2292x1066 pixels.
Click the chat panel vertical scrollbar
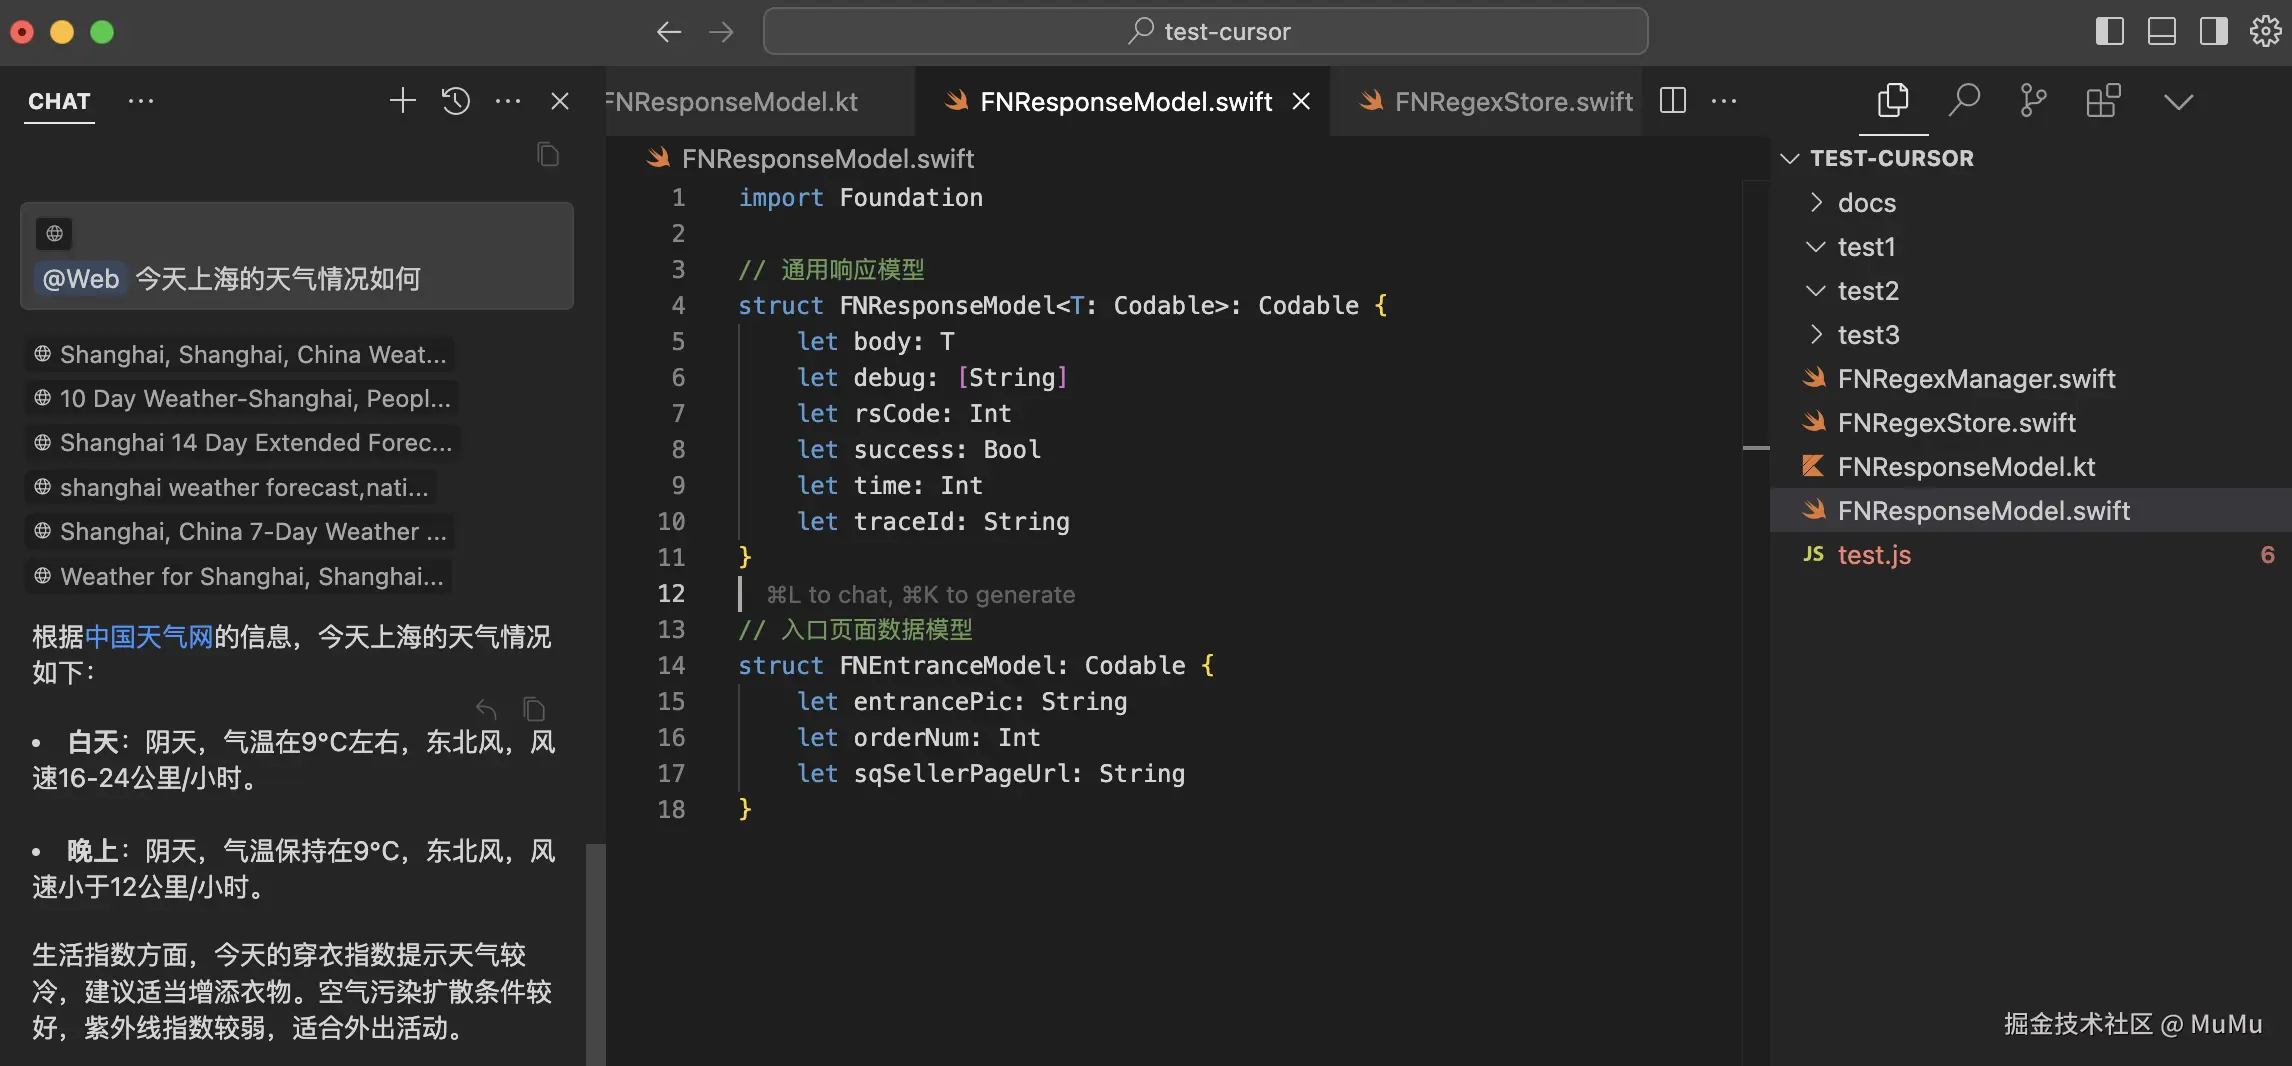coord(595,950)
